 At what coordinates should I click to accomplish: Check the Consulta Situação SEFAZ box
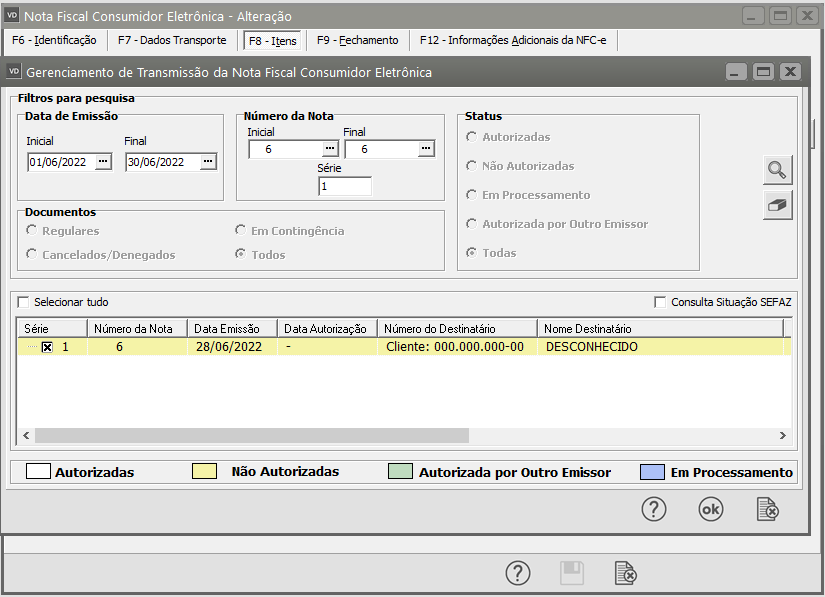(660, 302)
